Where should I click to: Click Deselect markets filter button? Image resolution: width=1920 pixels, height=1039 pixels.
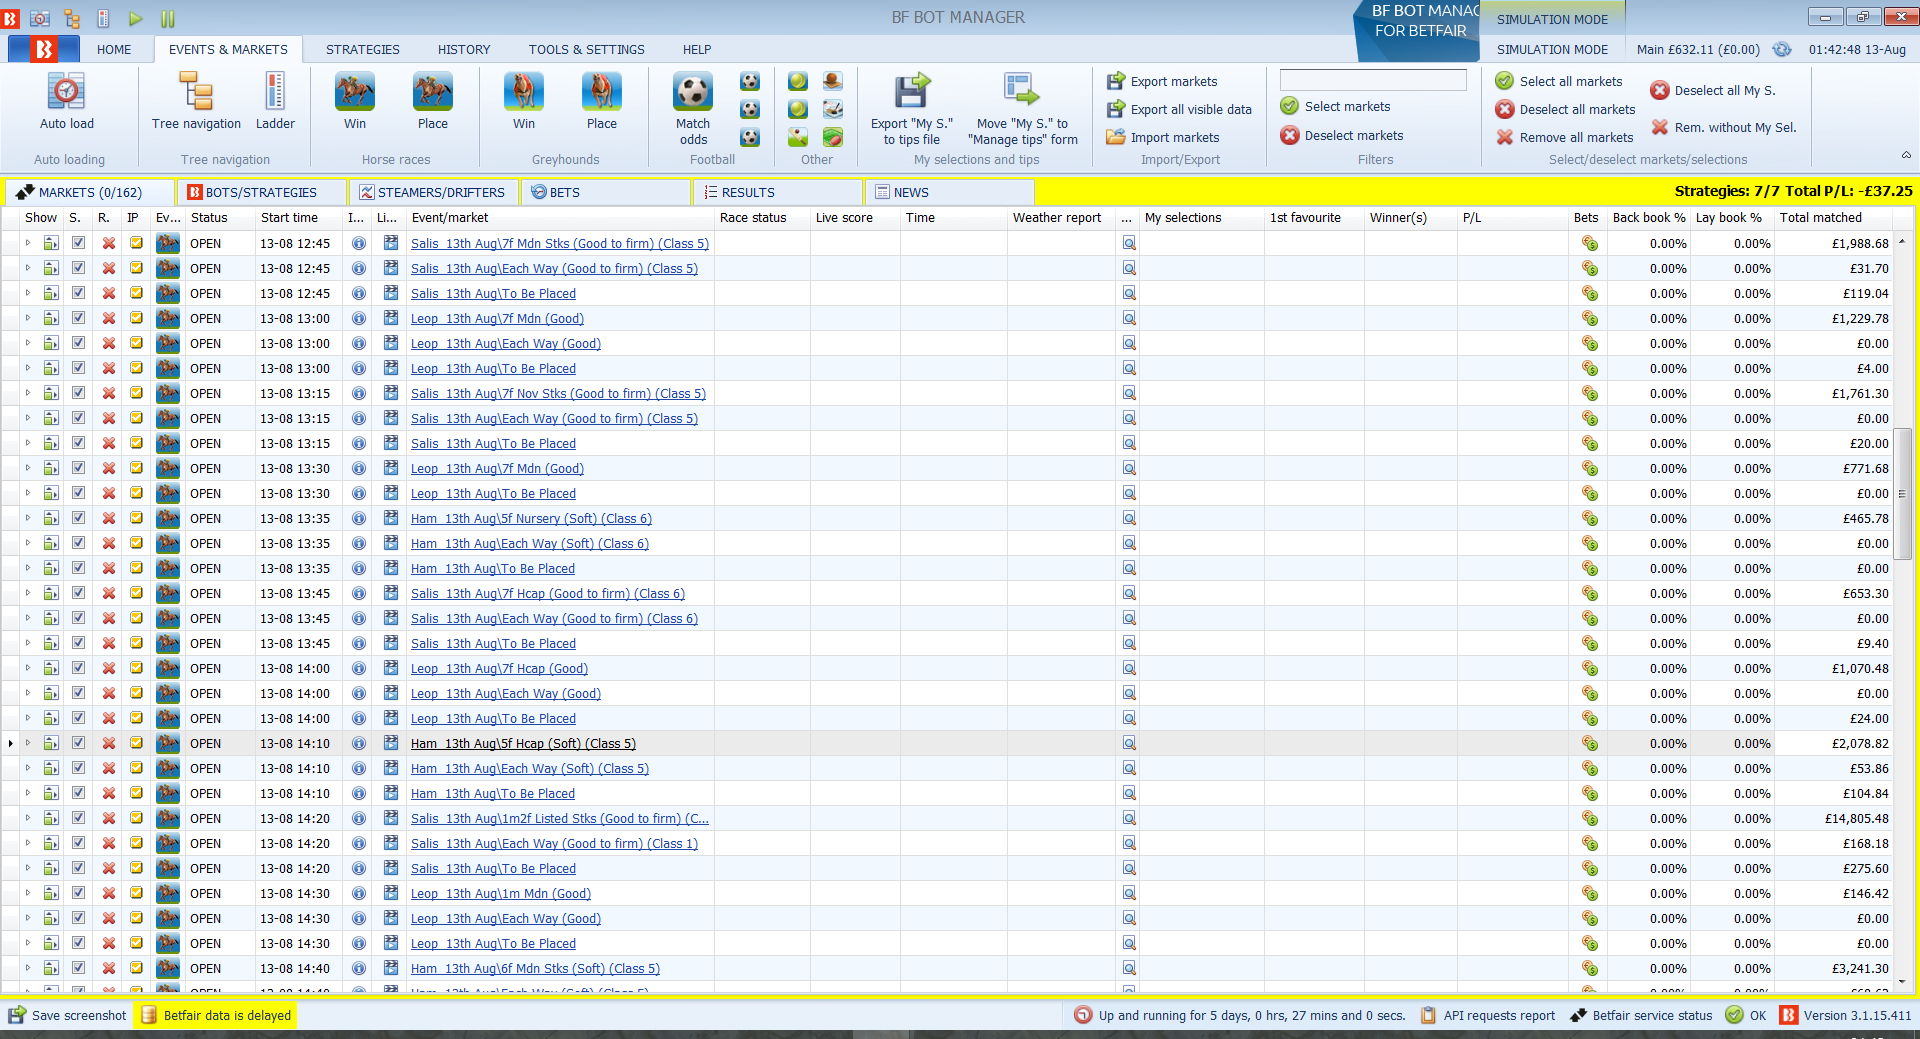pyautogui.click(x=1342, y=136)
